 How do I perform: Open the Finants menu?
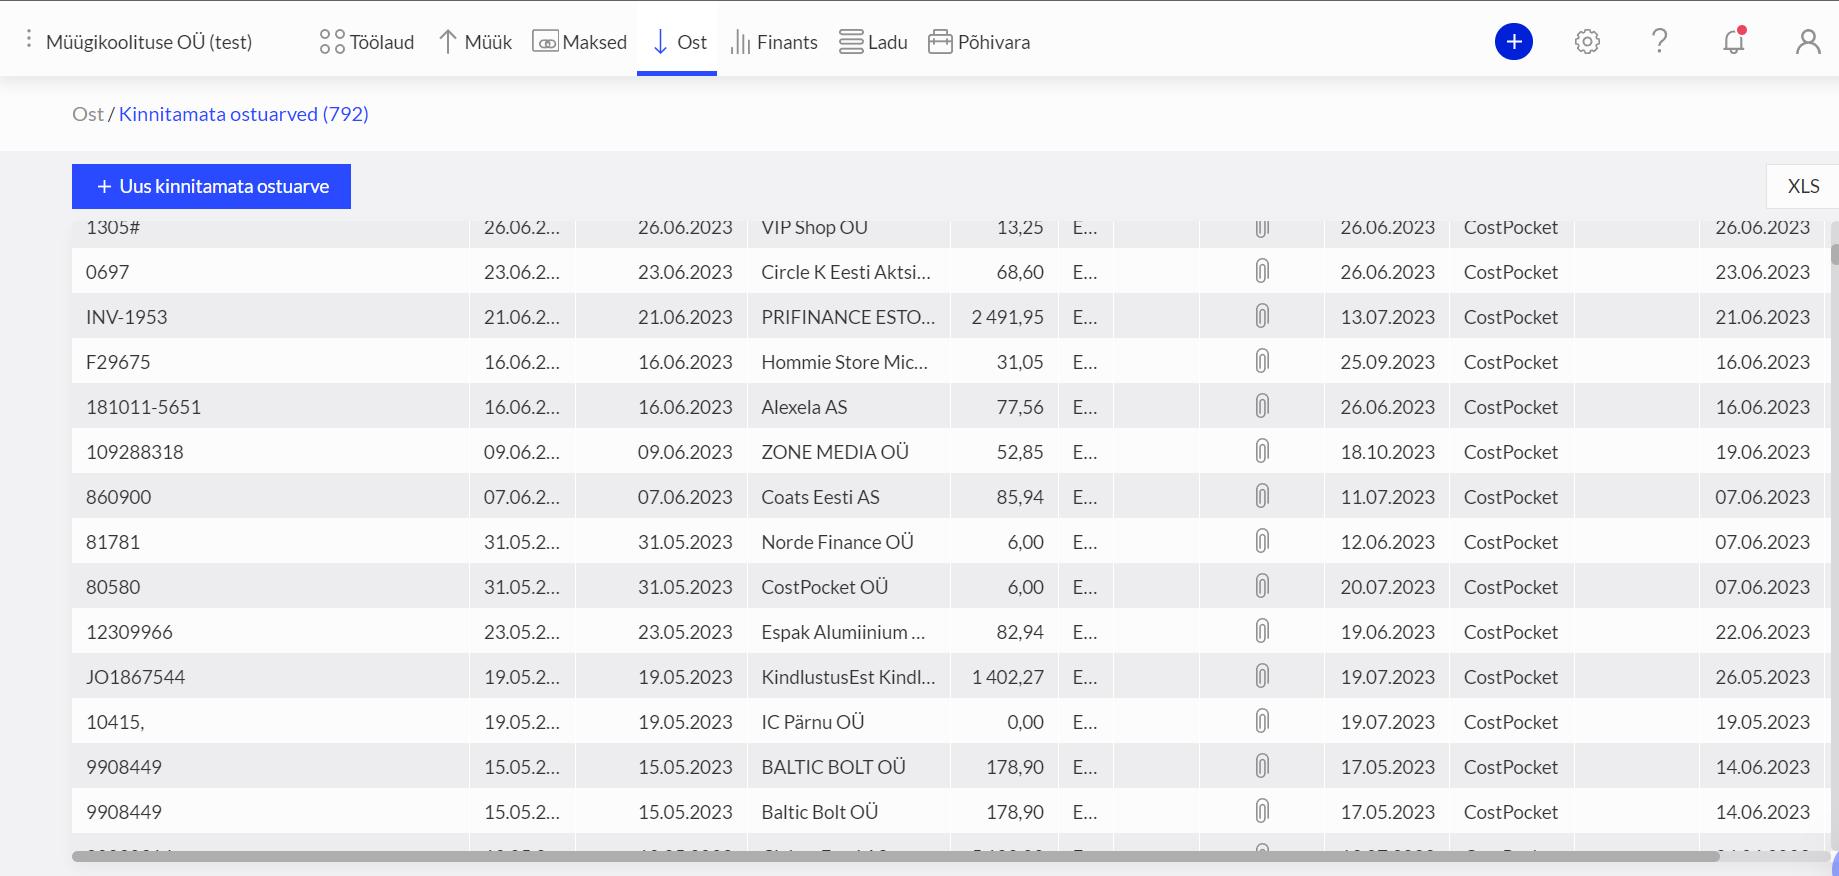click(x=774, y=42)
